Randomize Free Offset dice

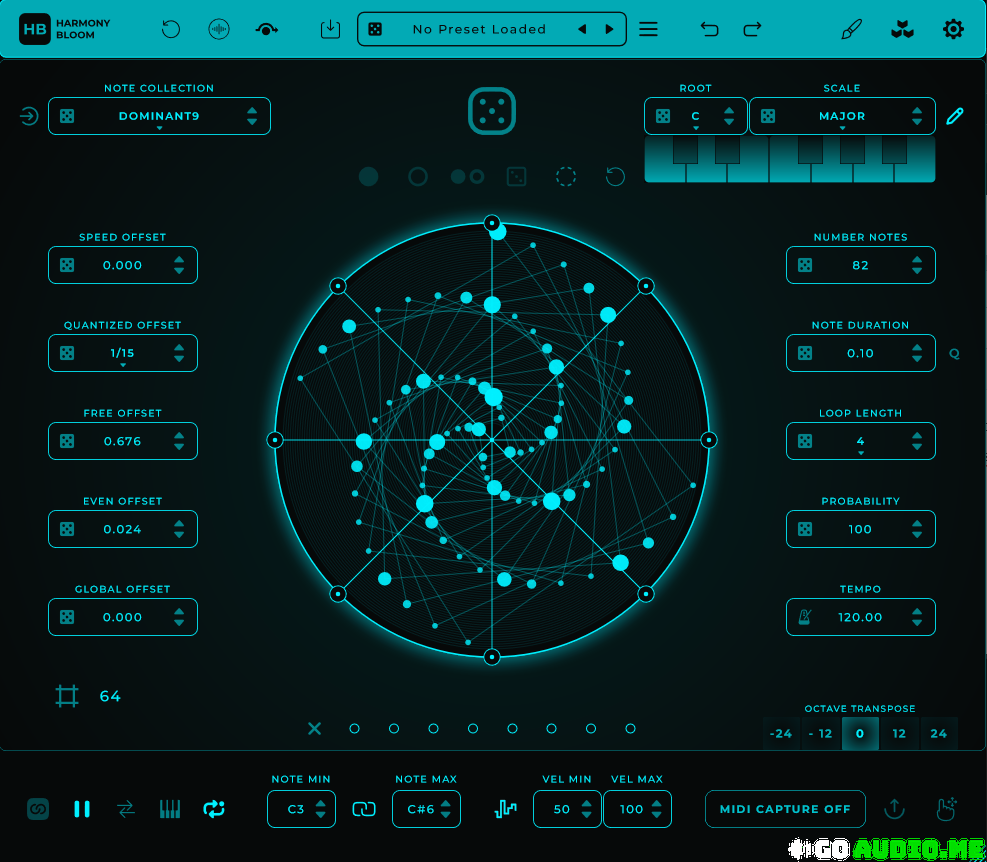click(67, 441)
